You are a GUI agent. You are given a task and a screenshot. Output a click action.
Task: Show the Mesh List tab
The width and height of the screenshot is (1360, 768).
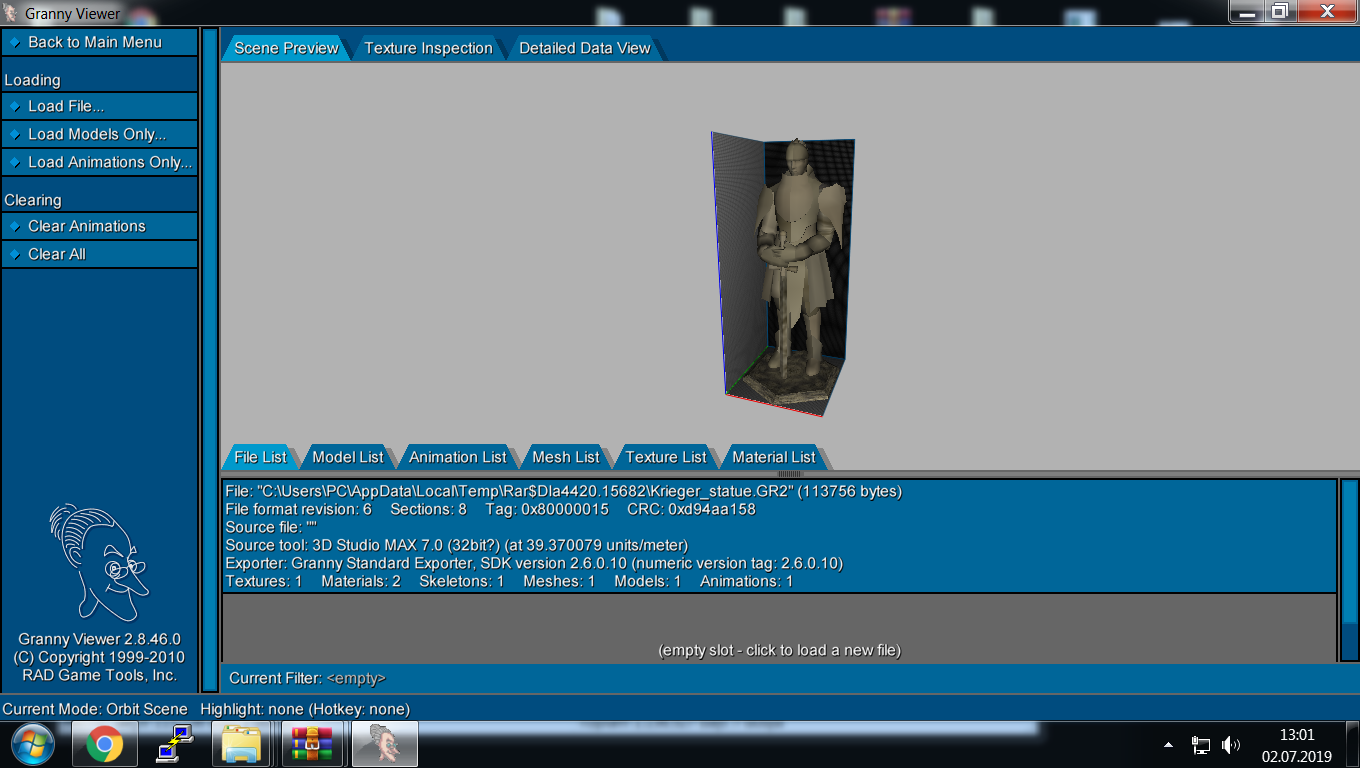click(565, 457)
